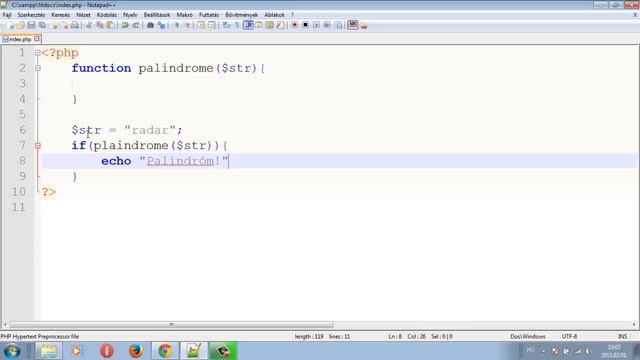Place cursor in the "radar" string
The width and height of the screenshot is (640, 360).
pos(150,130)
